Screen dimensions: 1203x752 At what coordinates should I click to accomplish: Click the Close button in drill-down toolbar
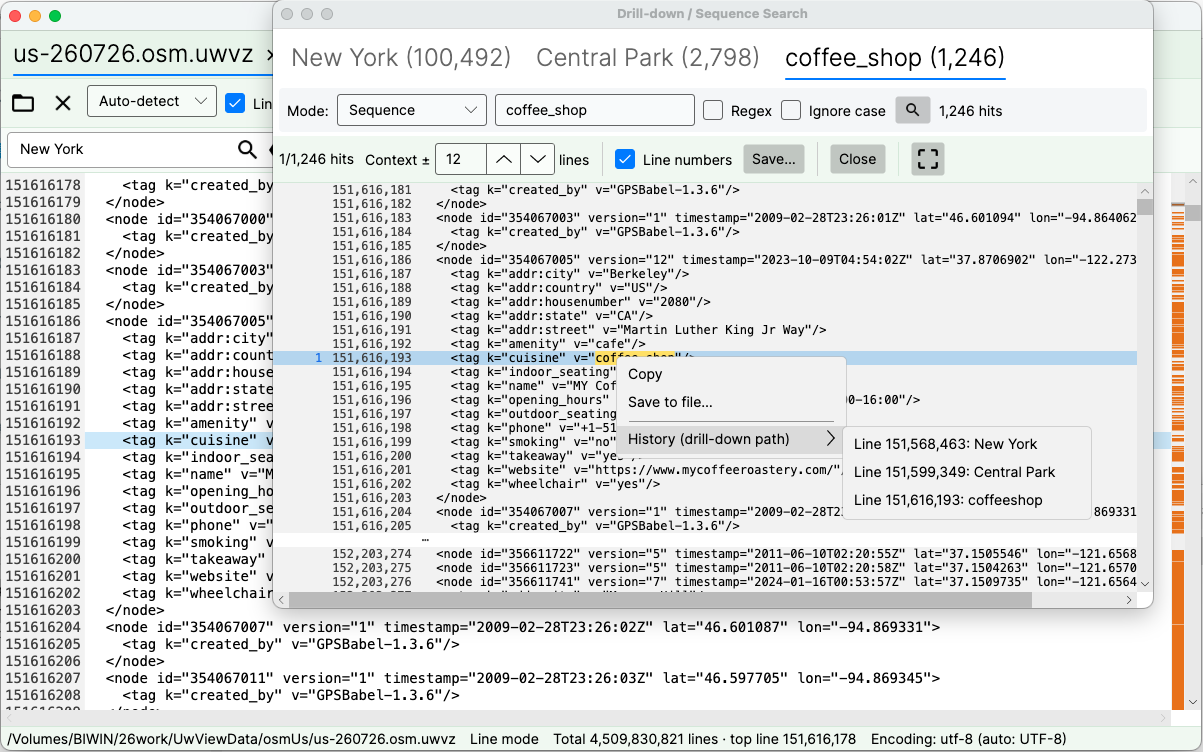click(857, 159)
